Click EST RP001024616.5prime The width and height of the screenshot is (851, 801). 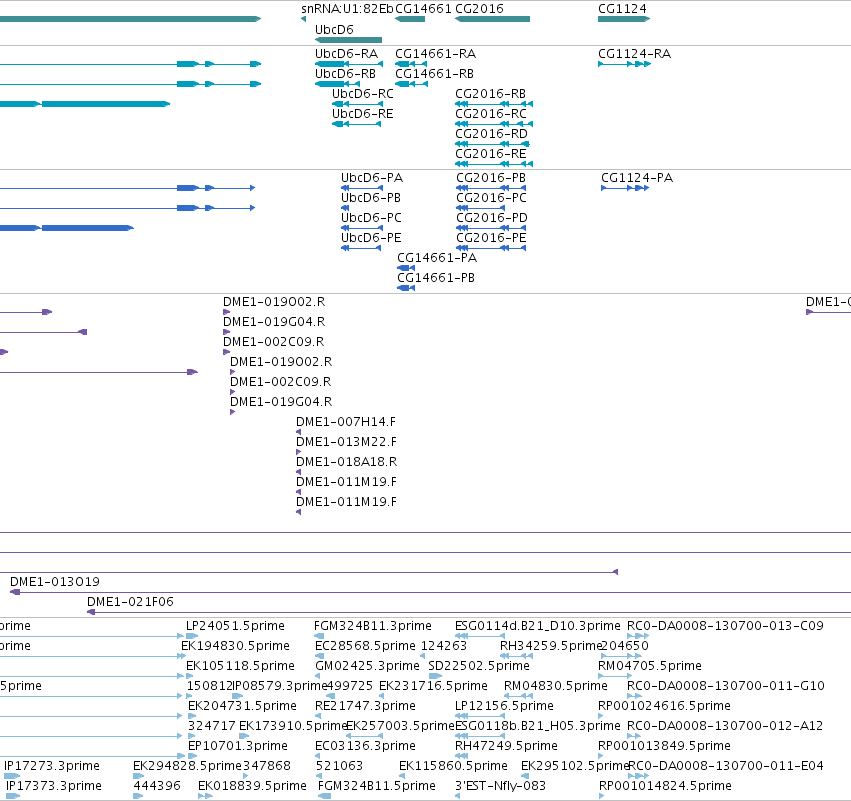[x=600, y=717]
